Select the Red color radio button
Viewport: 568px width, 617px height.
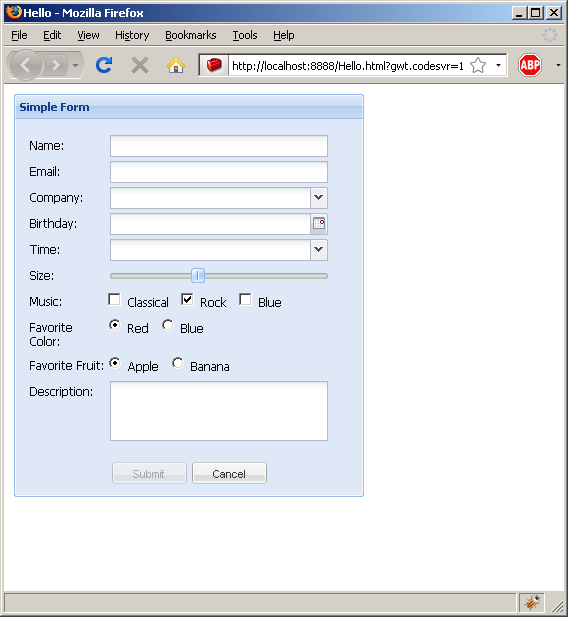coord(115,325)
